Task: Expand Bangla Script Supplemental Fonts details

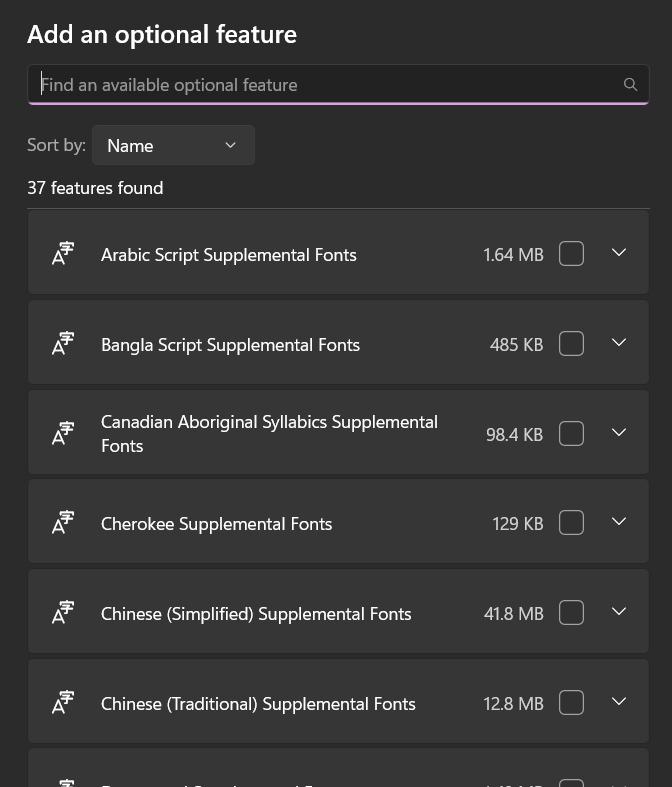Action: (x=619, y=343)
